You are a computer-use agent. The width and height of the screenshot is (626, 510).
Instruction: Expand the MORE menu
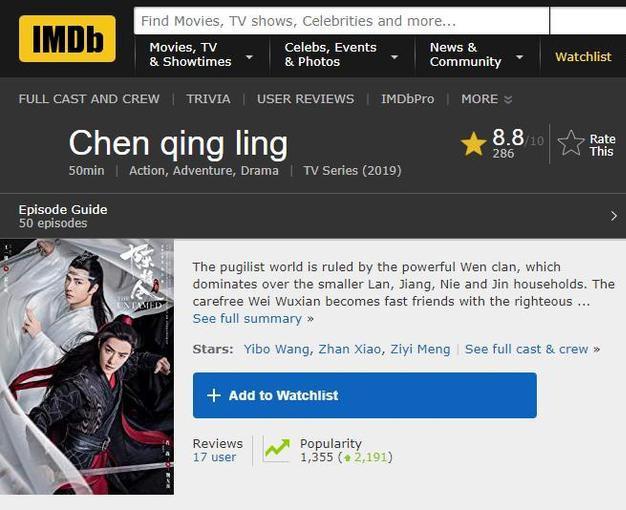tap(486, 99)
